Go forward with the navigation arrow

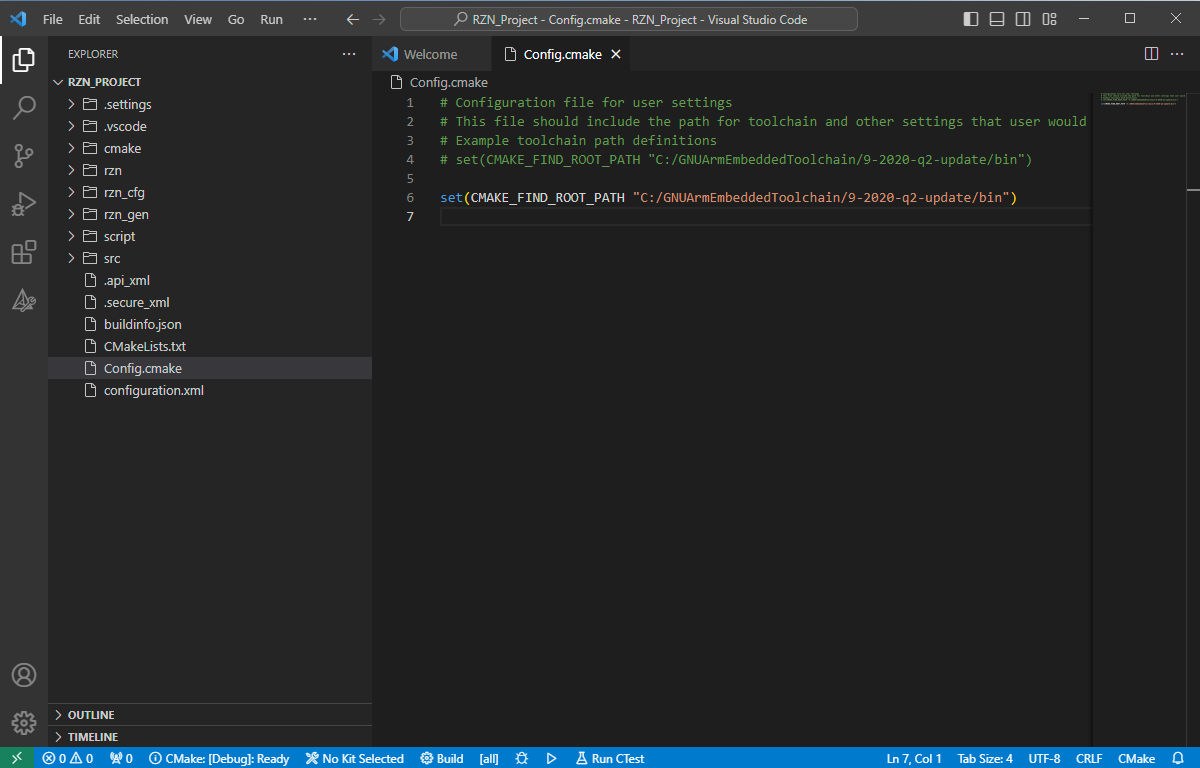coord(379,19)
